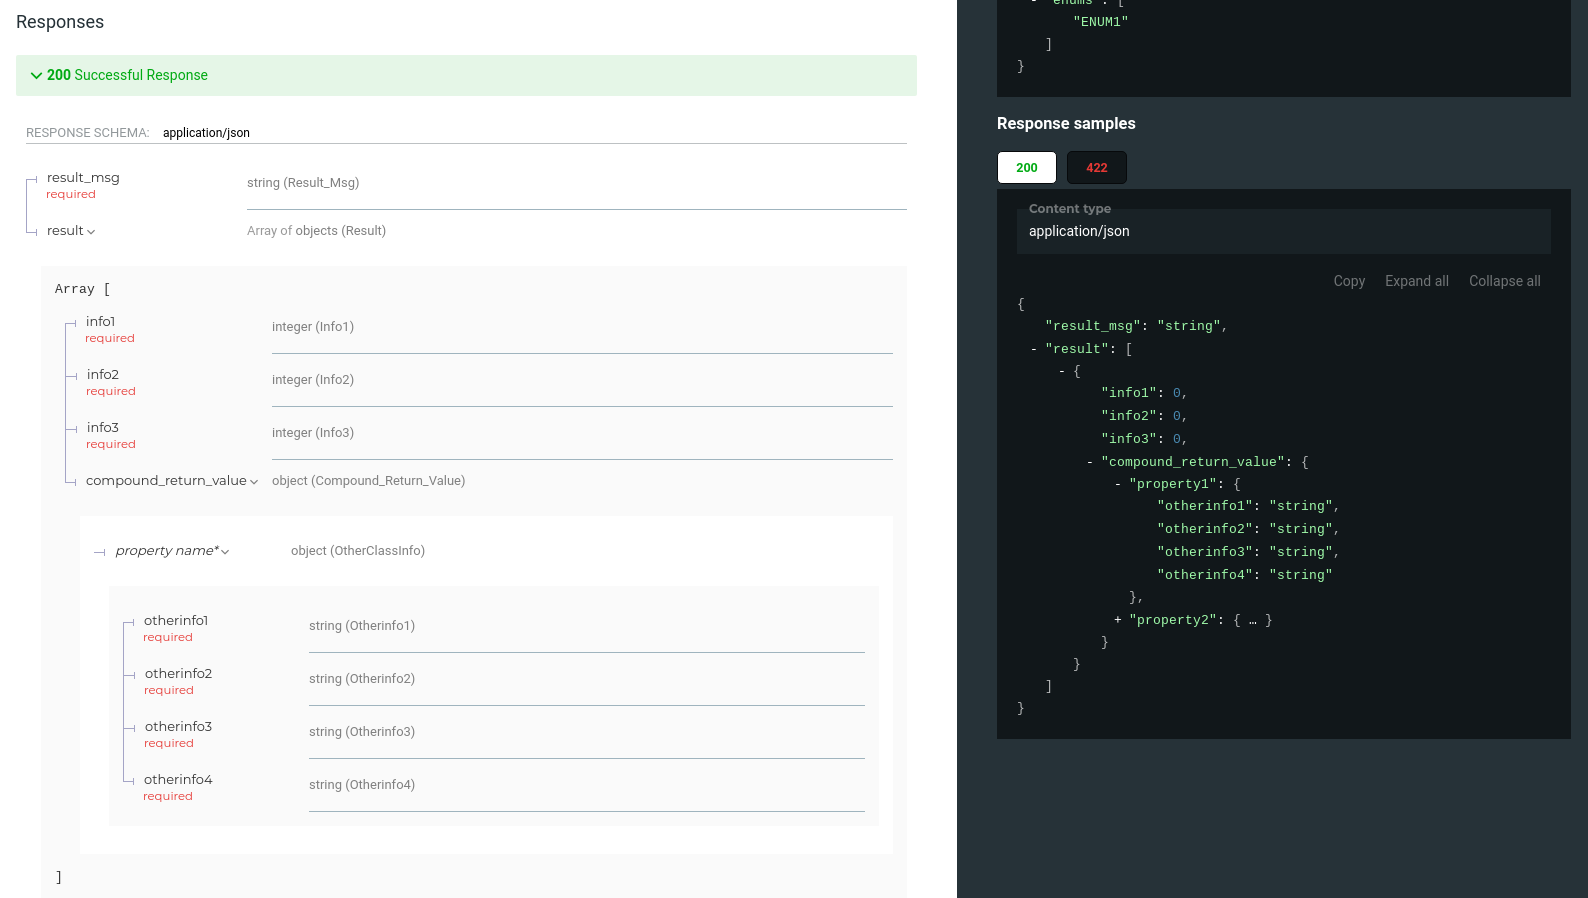
Task: Click the object (OtherClassInfo) type text
Action: pyautogui.click(x=358, y=551)
